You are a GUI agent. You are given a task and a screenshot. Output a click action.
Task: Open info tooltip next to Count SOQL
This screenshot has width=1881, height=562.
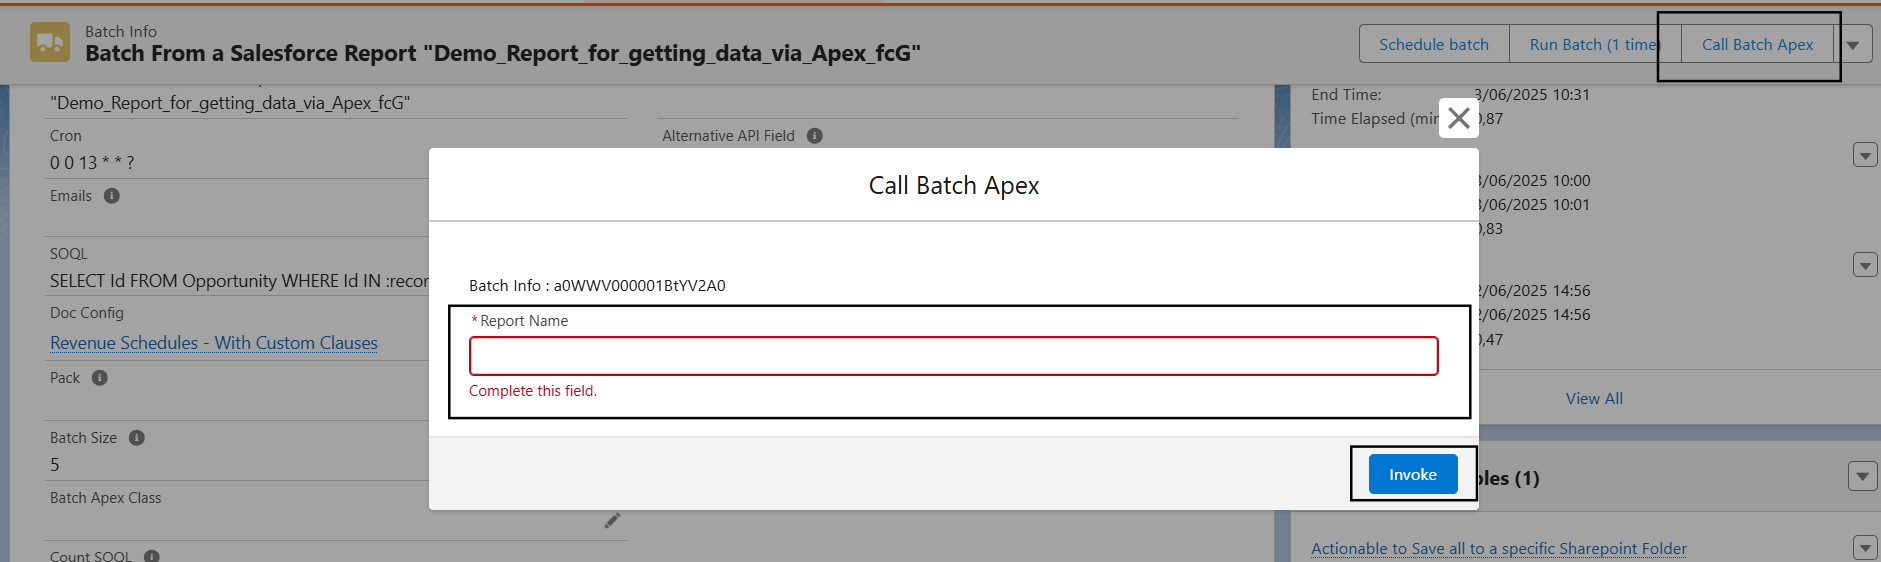[x=152, y=556]
